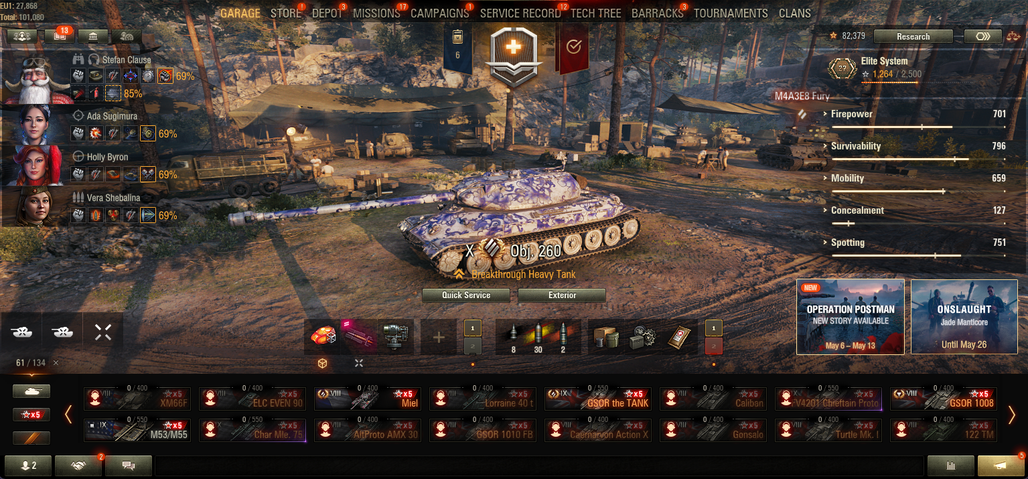Open the Tech Tree tab
Viewport: 1028px width, 479px height.
click(595, 13)
